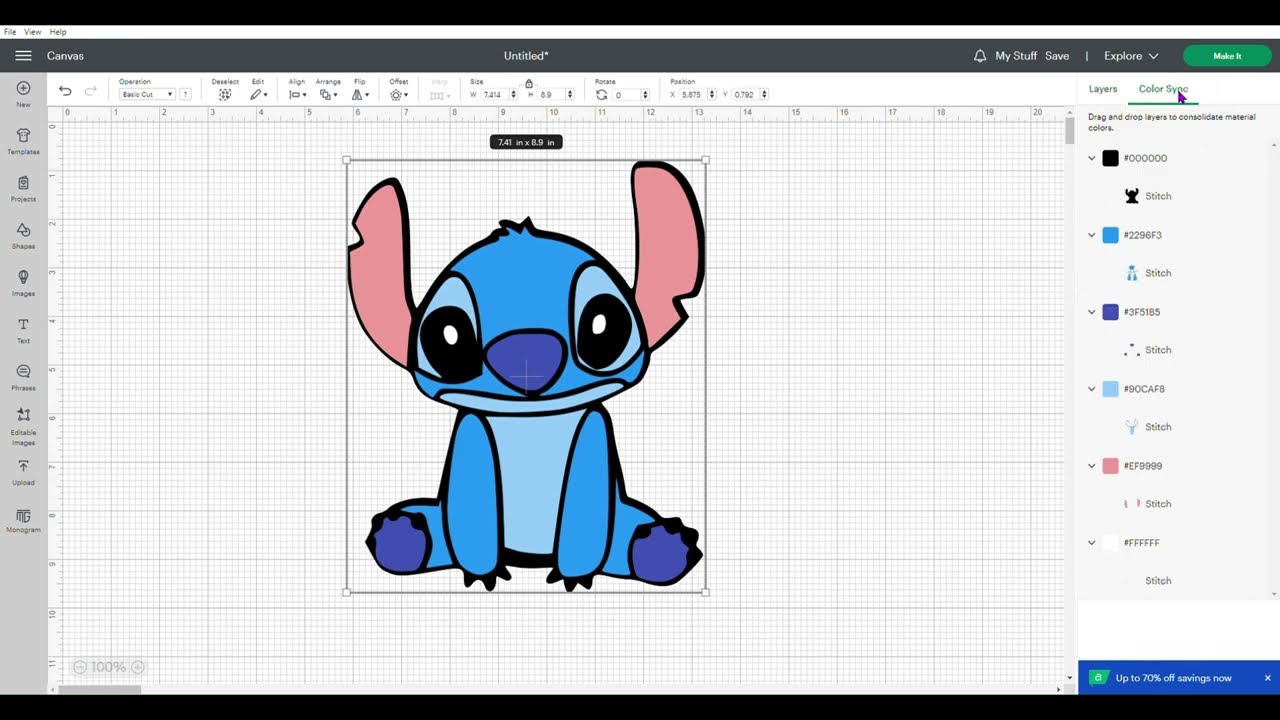The width and height of the screenshot is (1280, 720).
Task: Click the Deselect icon
Action: pyautogui.click(x=225, y=95)
